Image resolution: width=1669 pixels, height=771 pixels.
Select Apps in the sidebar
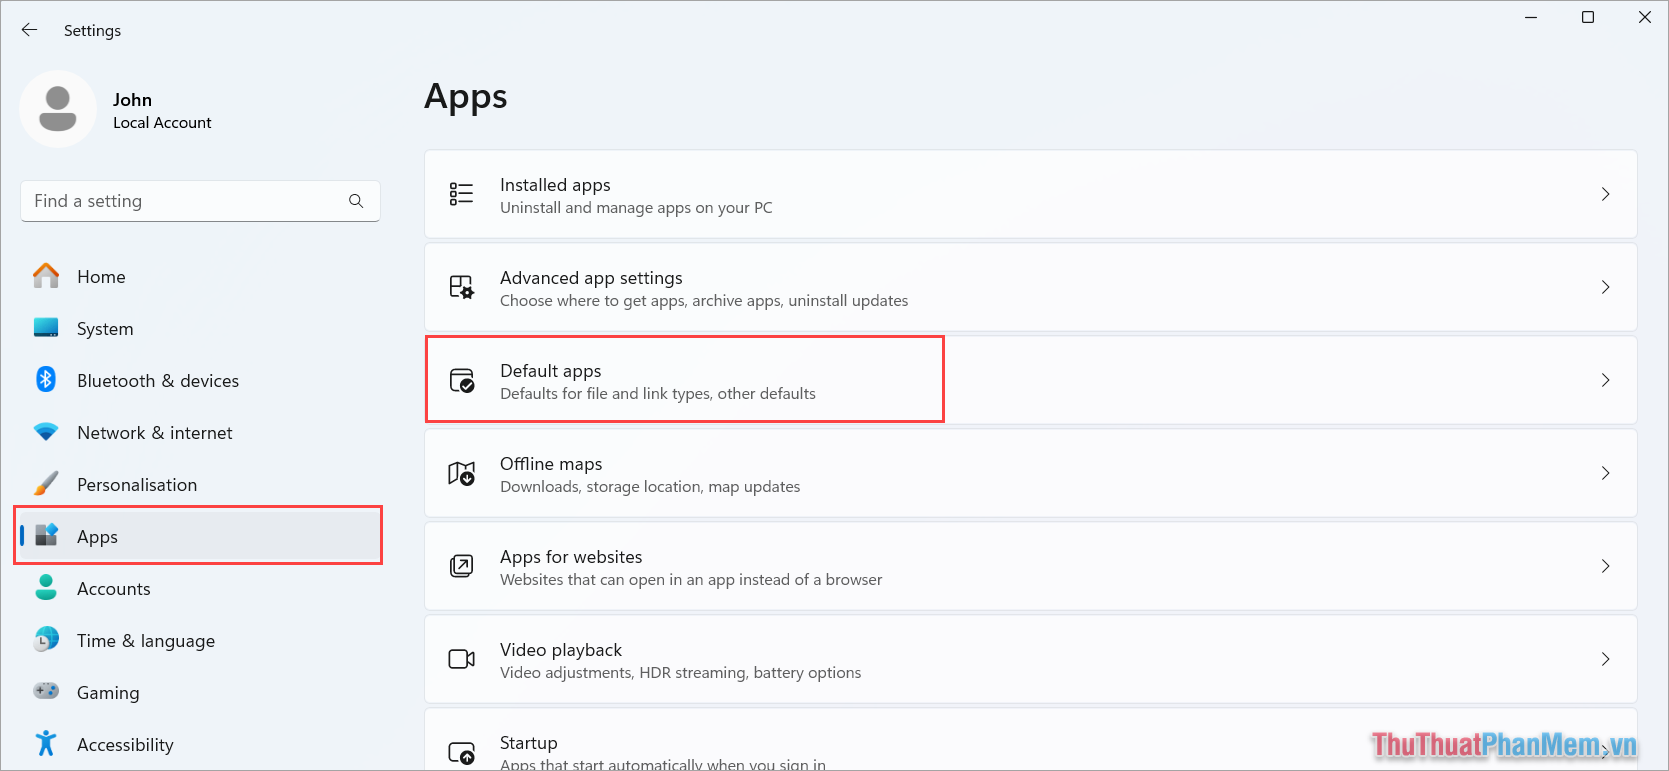tap(97, 536)
